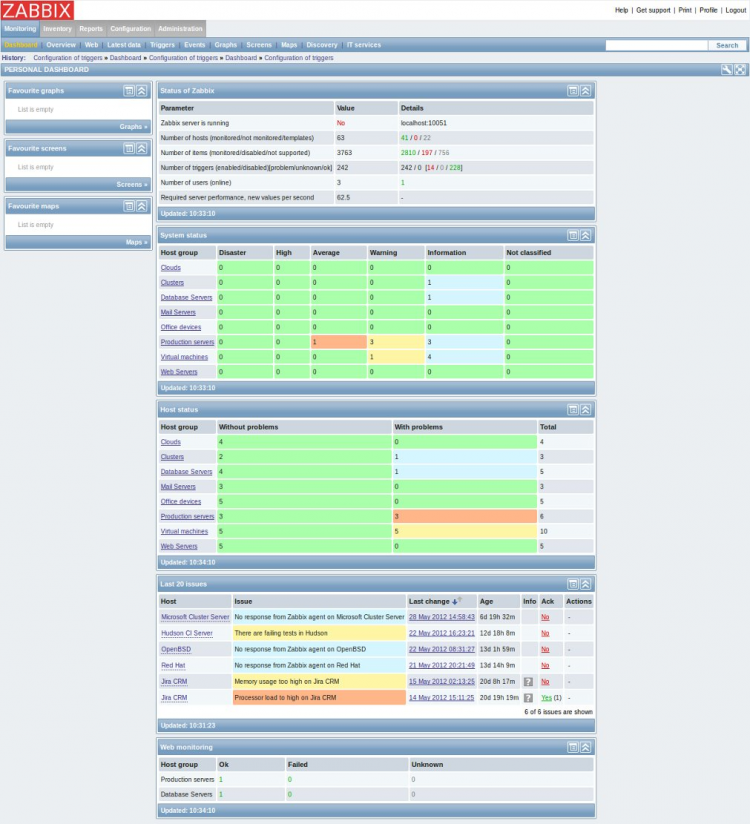Click the Print link
Image resolution: width=750 pixels, height=824 pixels.
tap(685, 10)
